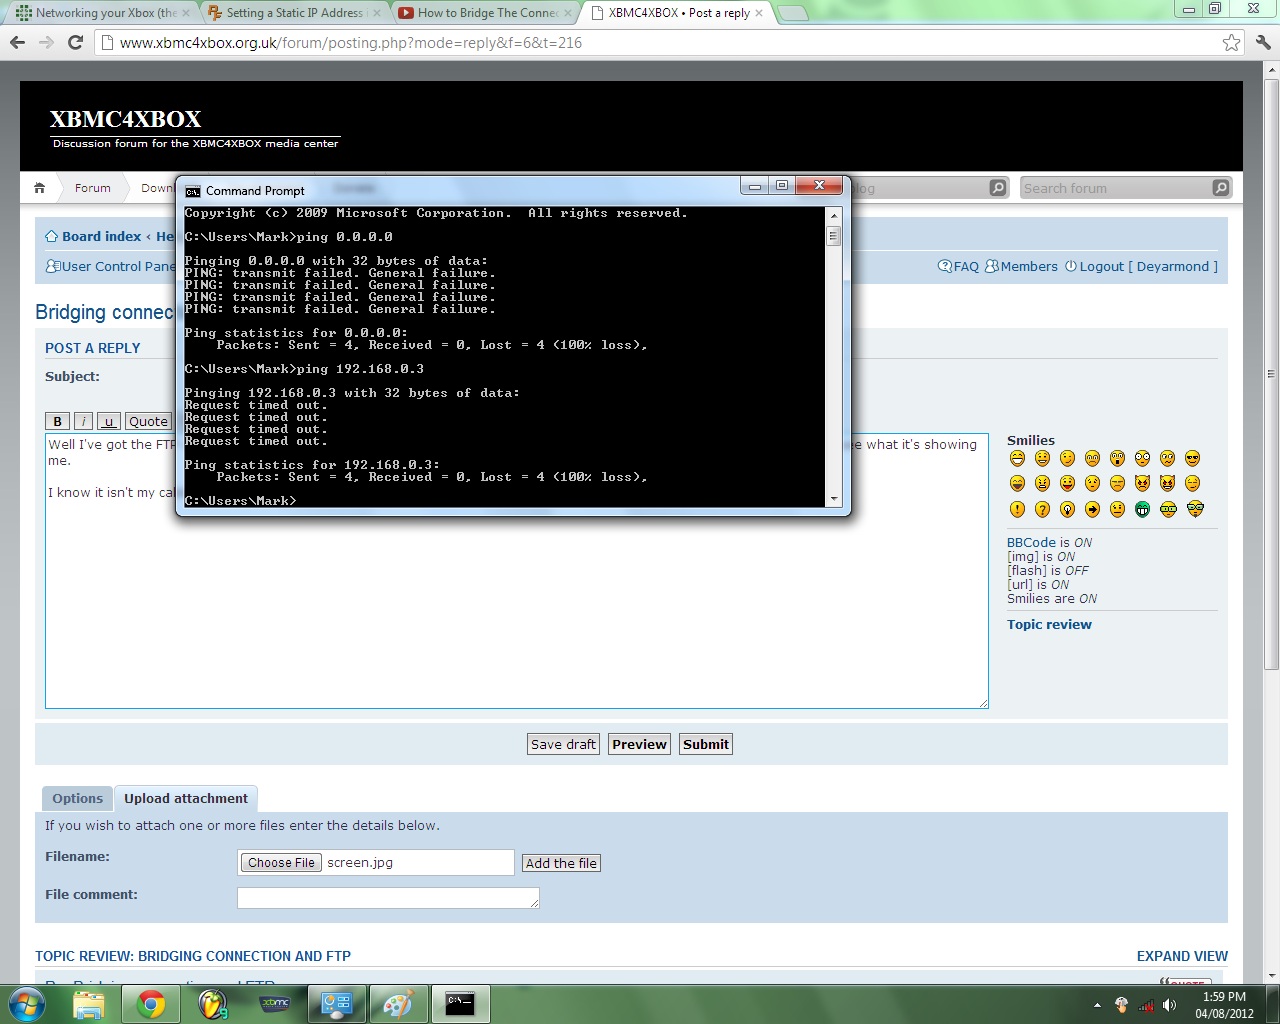Screen dimensions: 1280x1024
Task: Save the reply as a draft
Action: click(563, 744)
